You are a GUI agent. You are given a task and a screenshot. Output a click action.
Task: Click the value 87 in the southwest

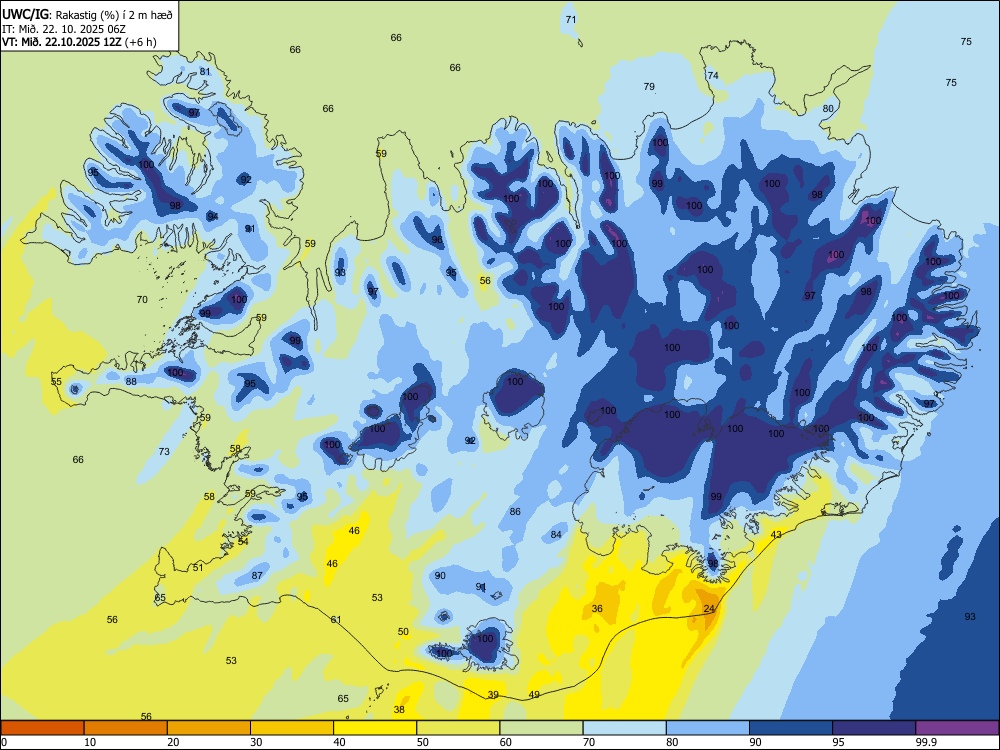[257, 575]
